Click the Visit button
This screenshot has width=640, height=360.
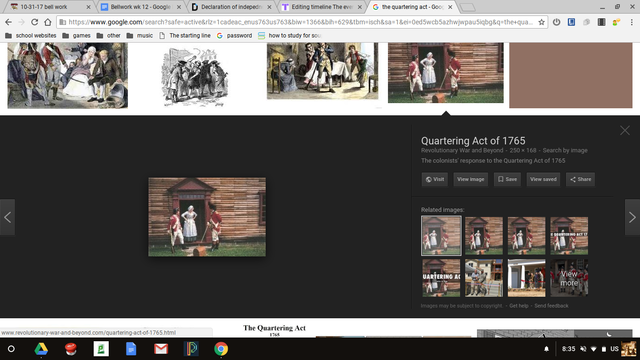pyautogui.click(x=435, y=179)
